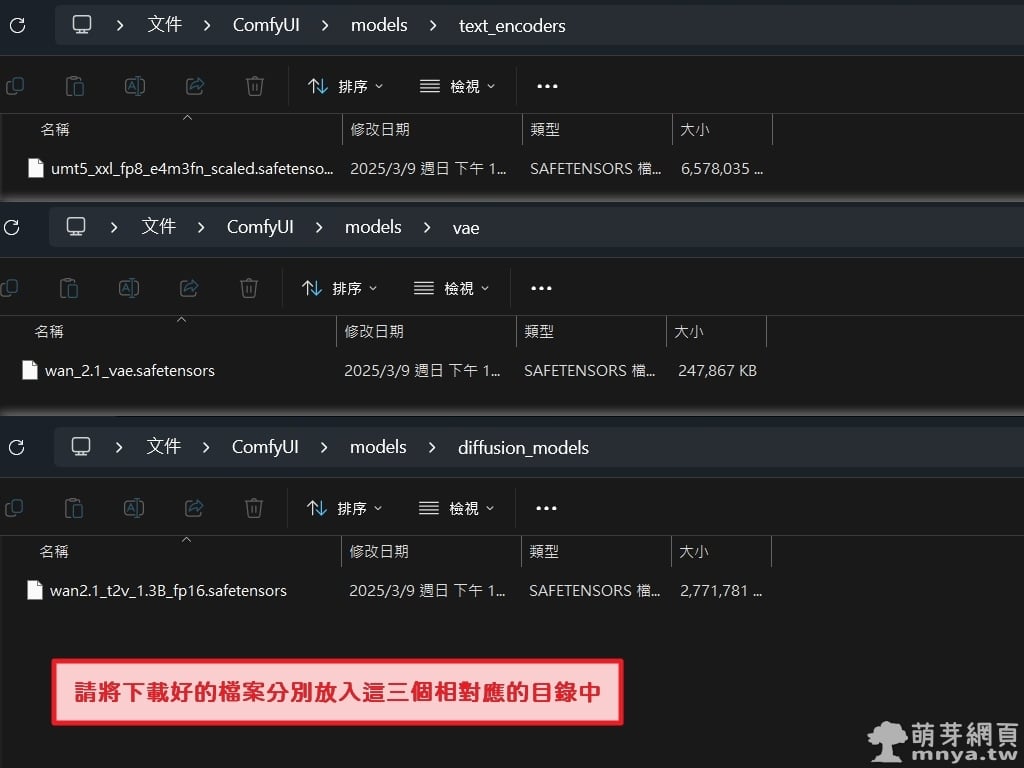The width and height of the screenshot is (1024, 768).
Task: Expand the chevron before text_encoders in the breadcrumb
Action: tap(433, 26)
